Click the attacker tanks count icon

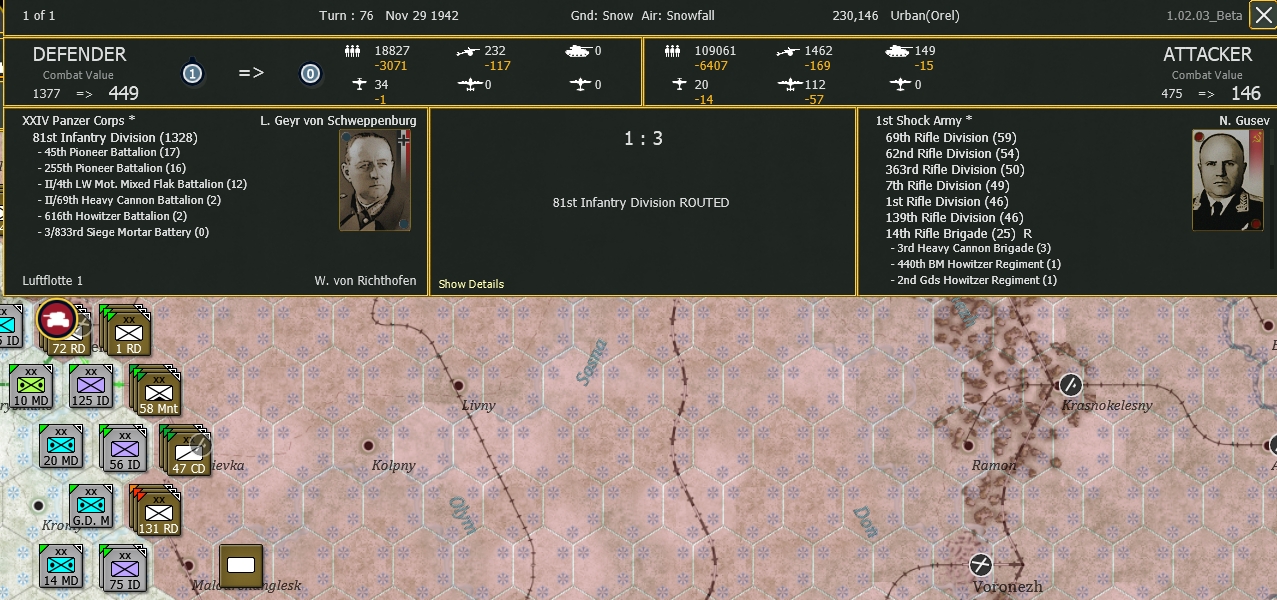[897, 51]
